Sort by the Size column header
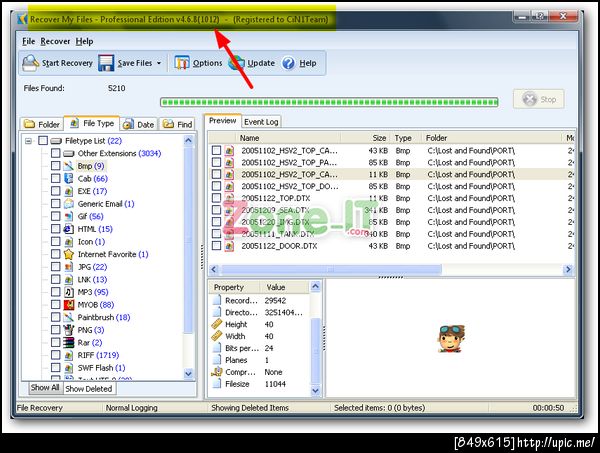The height and width of the screenshot is (453, 600). [365, 138]
